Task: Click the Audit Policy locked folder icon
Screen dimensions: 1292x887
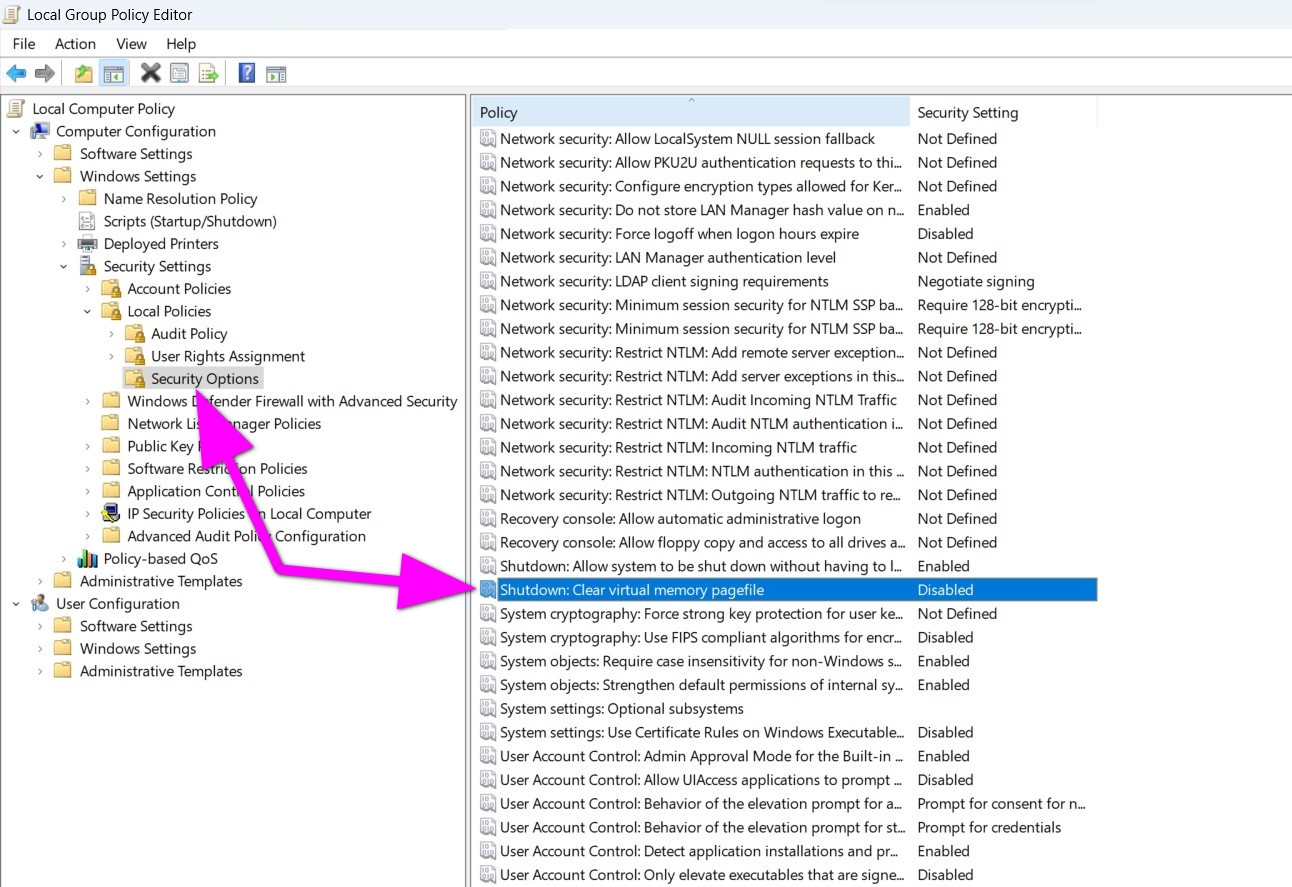Action: pos(135,333)
